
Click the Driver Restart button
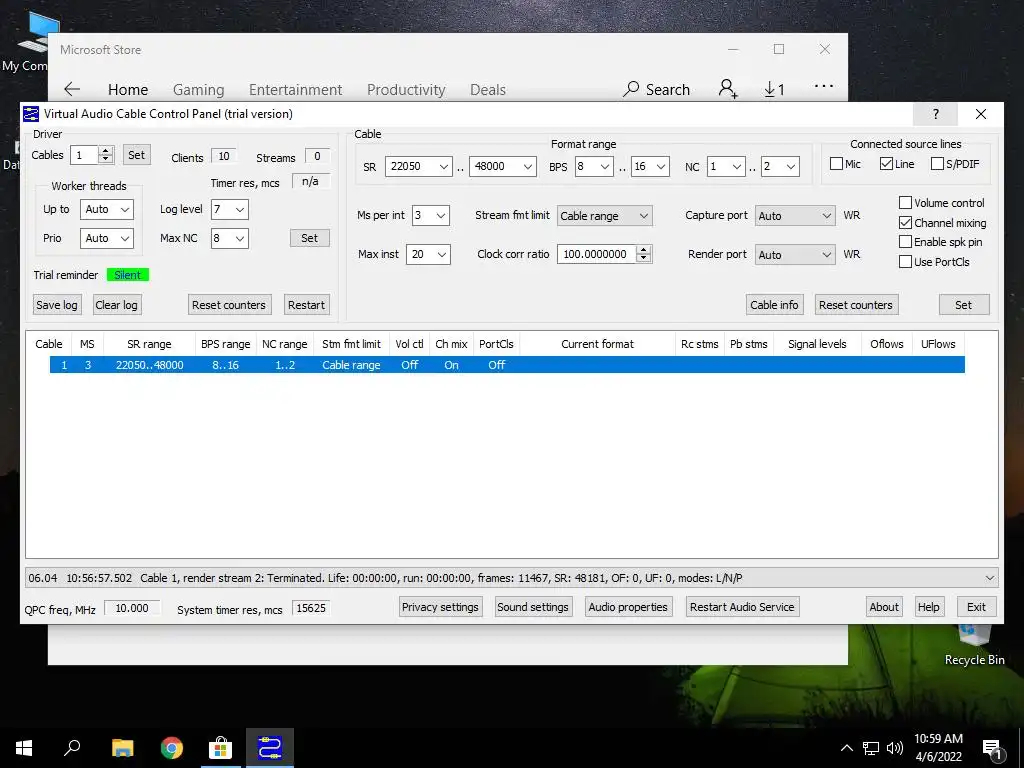tap(306, 305)
